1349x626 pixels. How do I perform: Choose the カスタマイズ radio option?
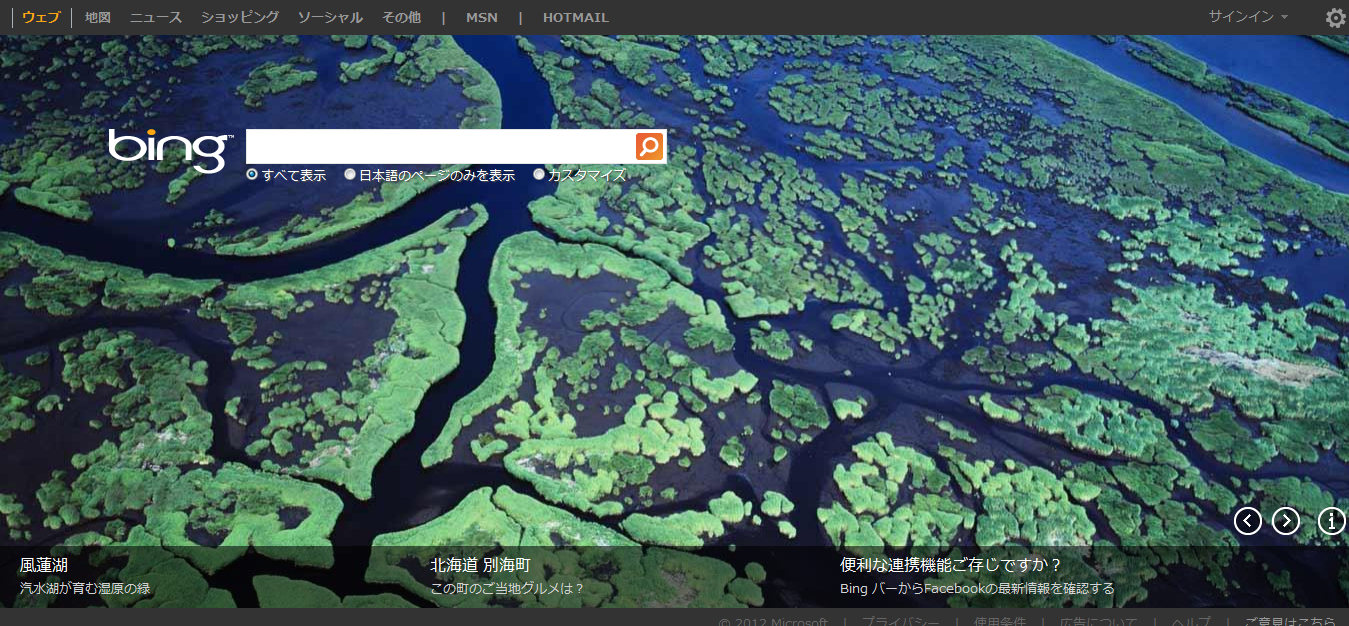pos(539,175)
